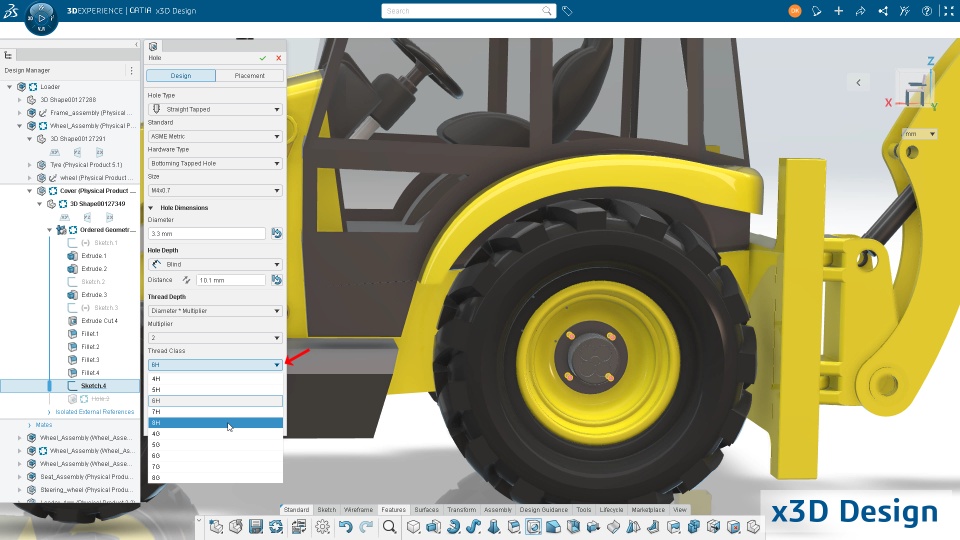Expand the Mates tree node
960x540 pixels.
(x=29, y=424)
